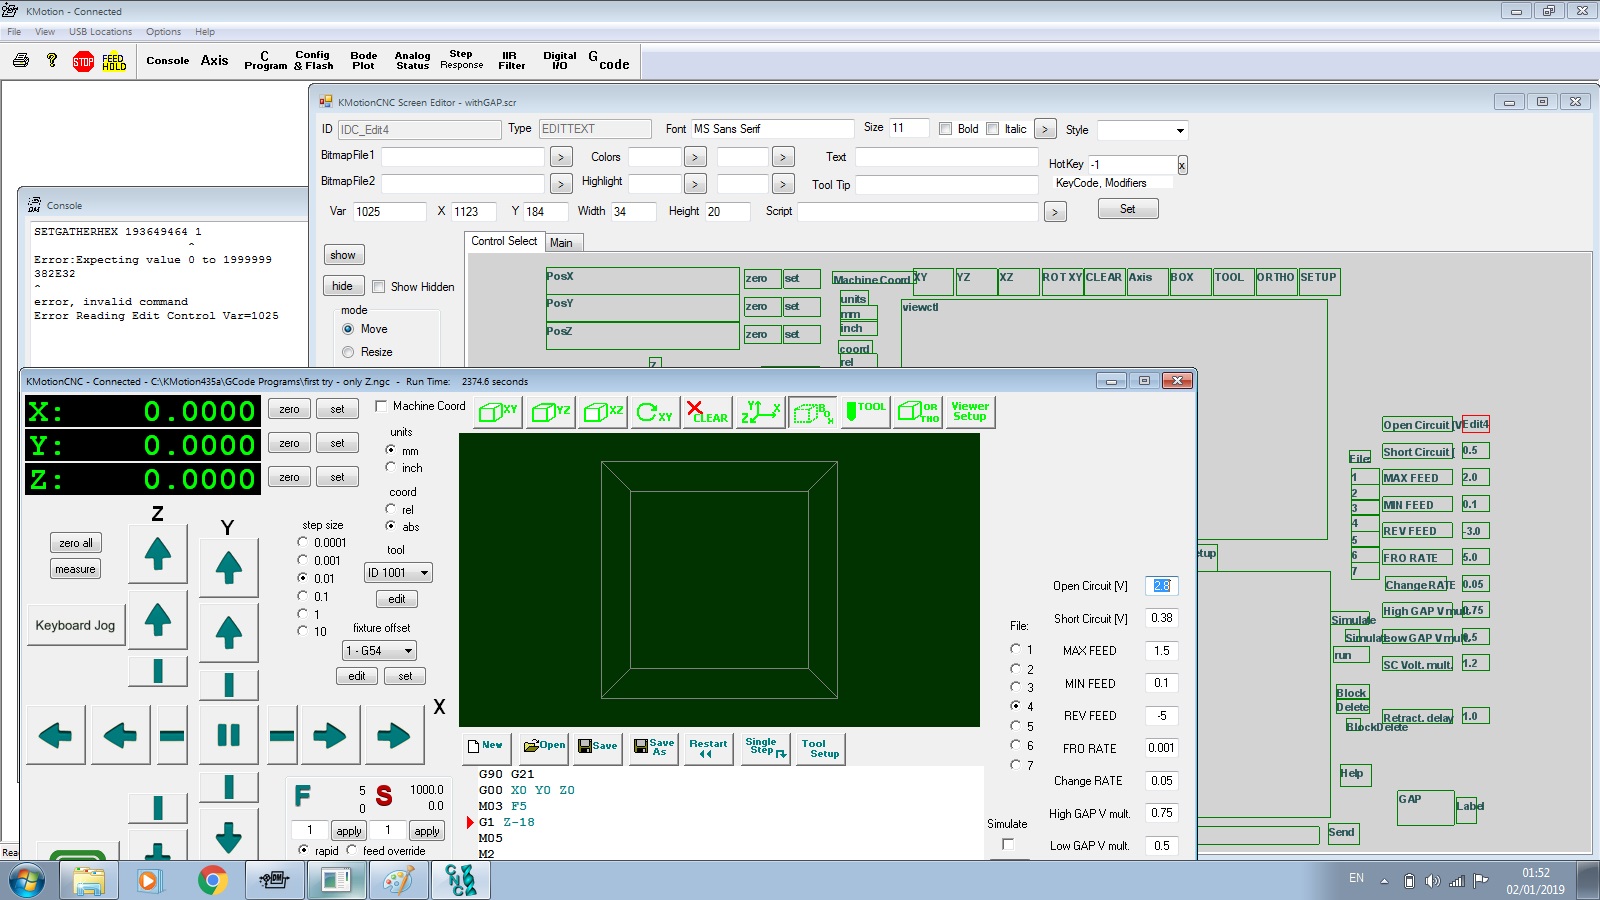The image size is (1600, 900).
Task: Click the red Clear paths icon
Action: 707,412
